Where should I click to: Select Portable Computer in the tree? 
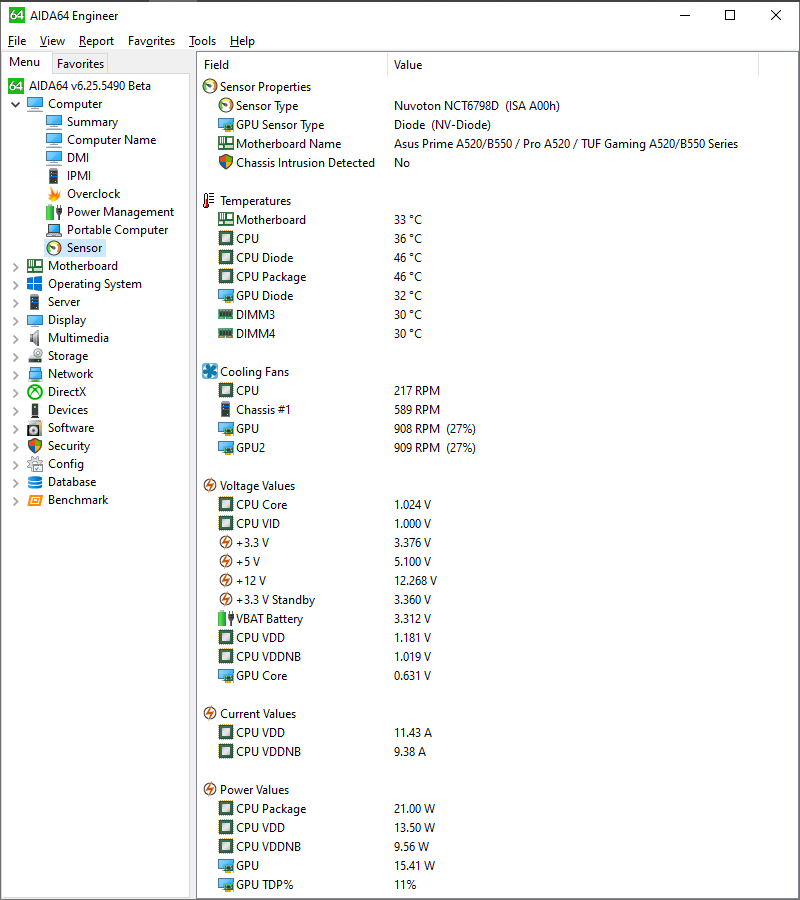pos(118,230)
